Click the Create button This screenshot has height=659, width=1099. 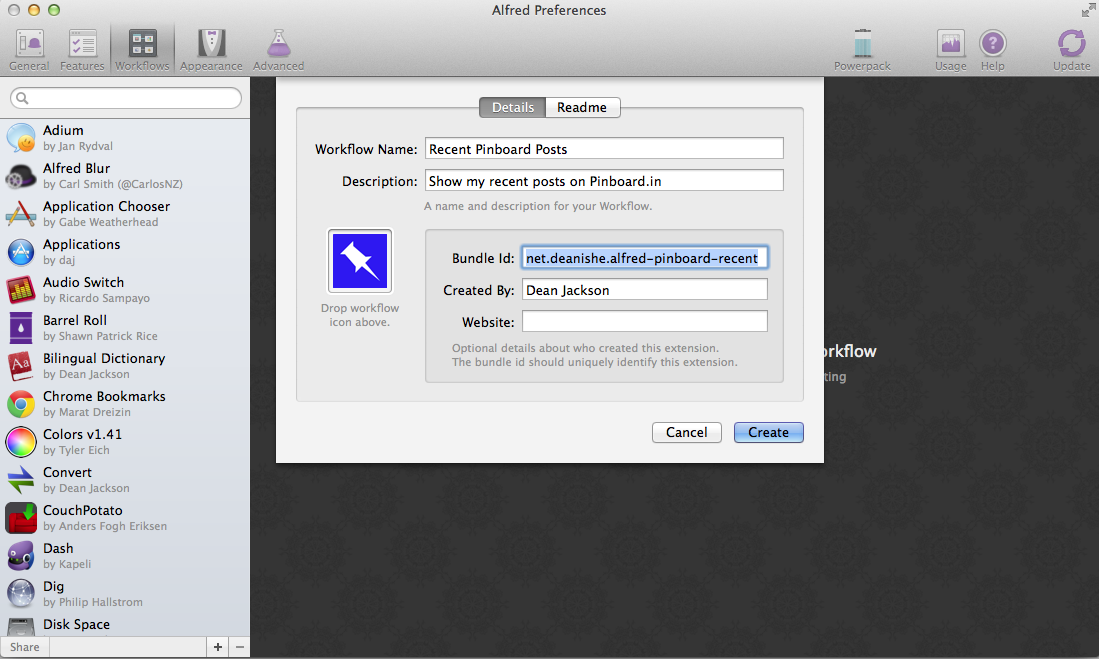pos(768,433)
